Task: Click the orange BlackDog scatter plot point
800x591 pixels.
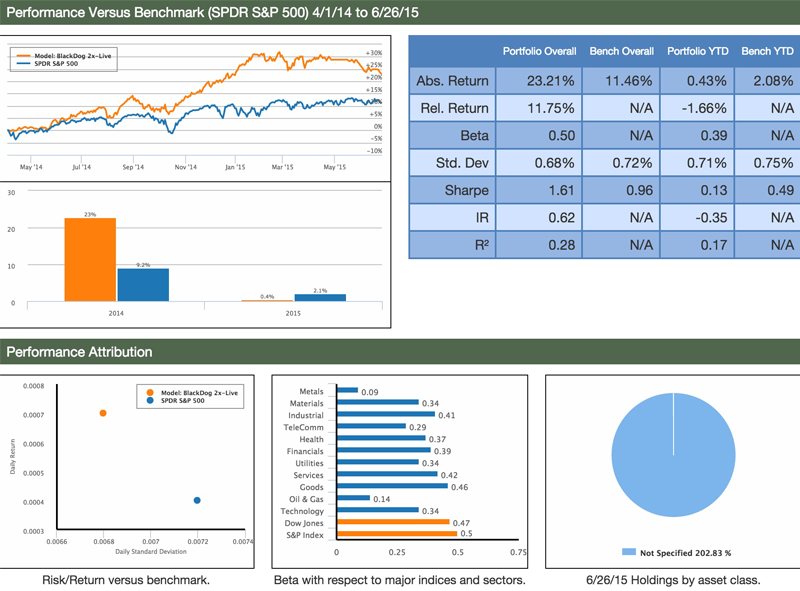Action: click(x=103, y=413)
